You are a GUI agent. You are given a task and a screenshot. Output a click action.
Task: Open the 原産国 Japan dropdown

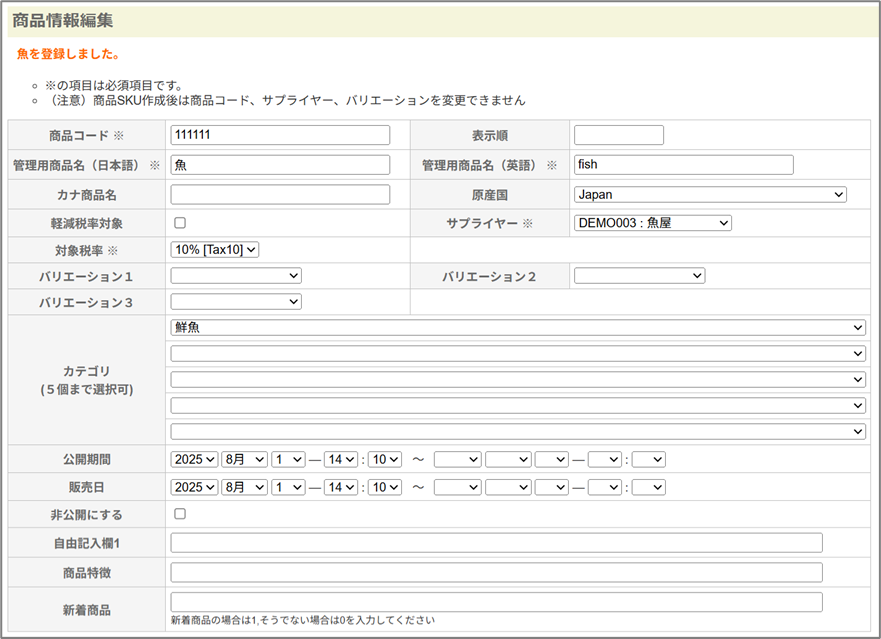pyautogui.click(x=710, y=195)
